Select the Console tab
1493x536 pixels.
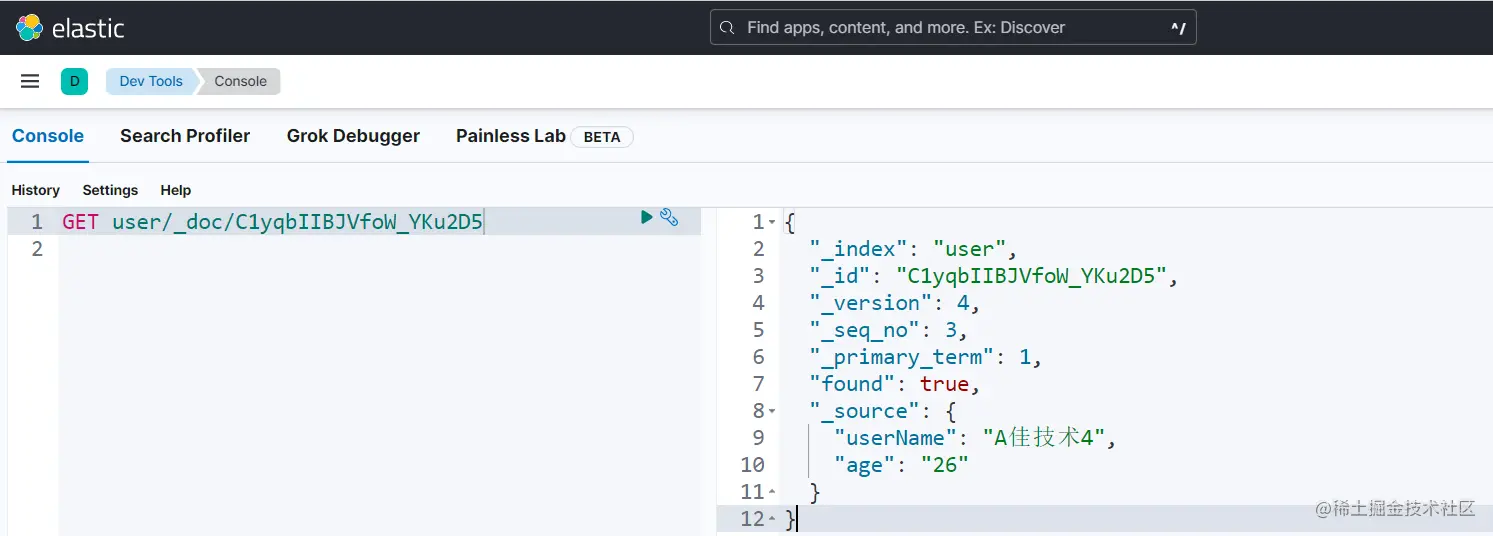point(48,136)
